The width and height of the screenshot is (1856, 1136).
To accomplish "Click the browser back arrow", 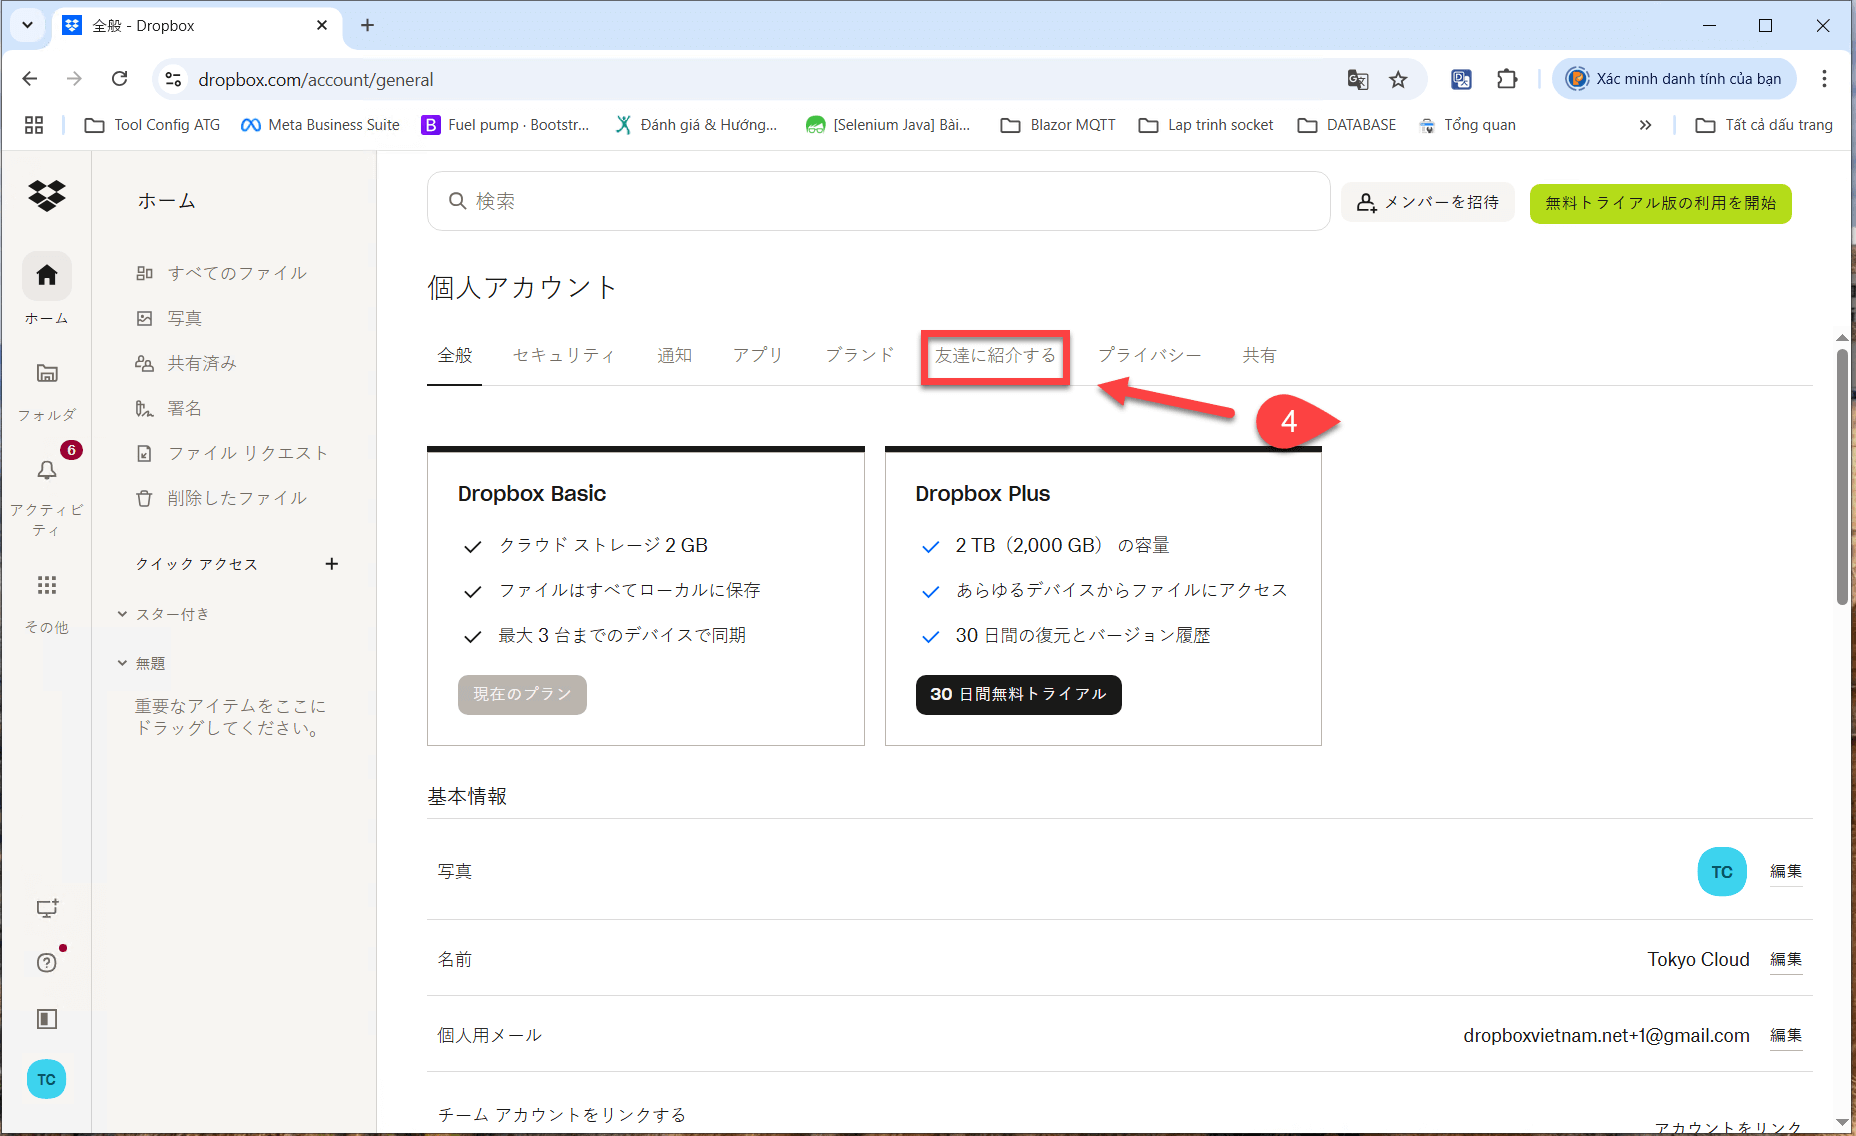I will 30,79.
